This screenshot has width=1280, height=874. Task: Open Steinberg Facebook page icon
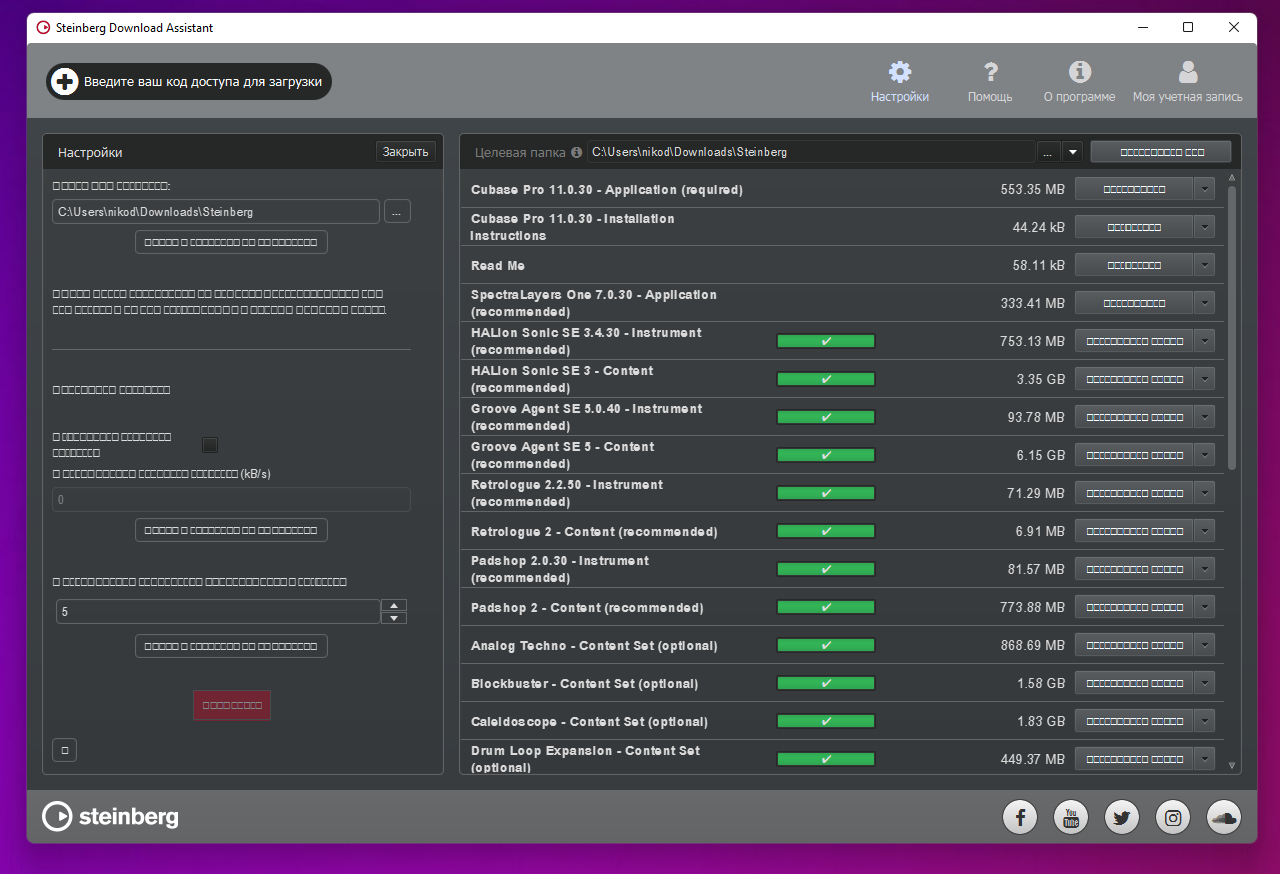click(1019, 818)
